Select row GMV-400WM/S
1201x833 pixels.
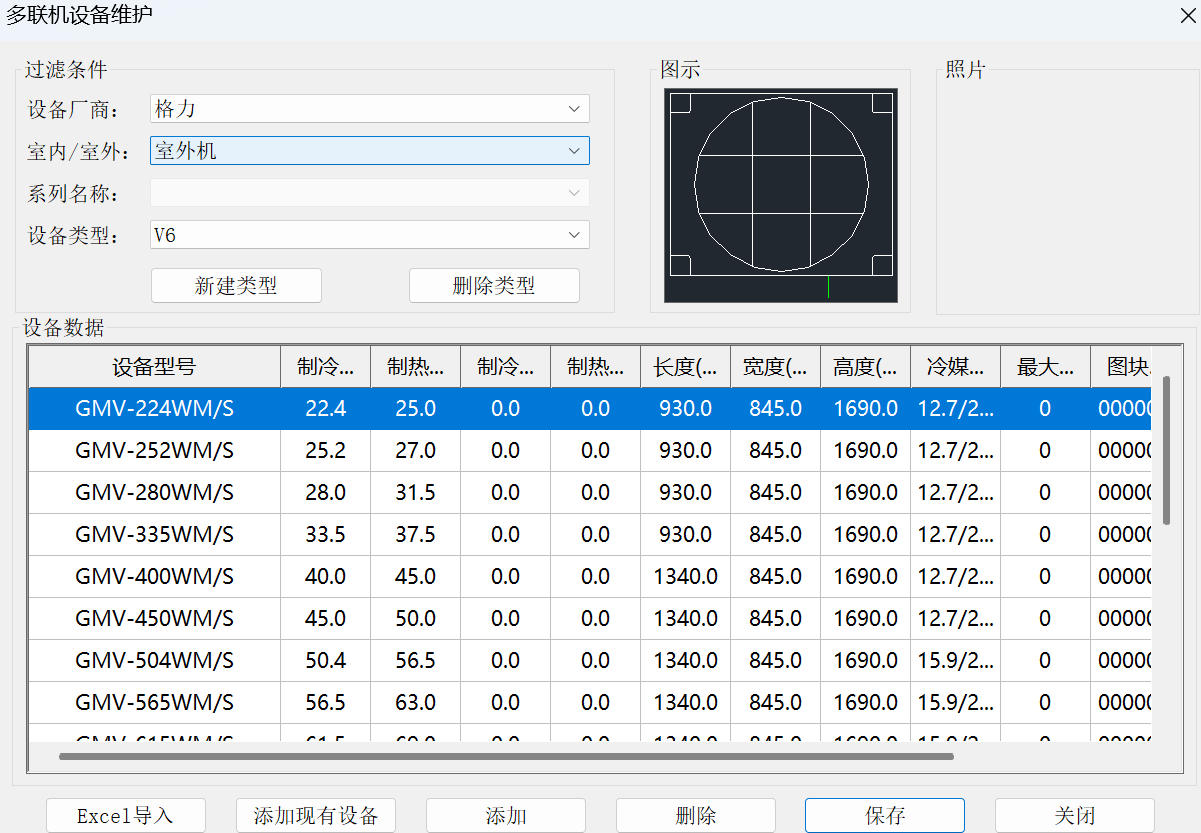point(590,577)
